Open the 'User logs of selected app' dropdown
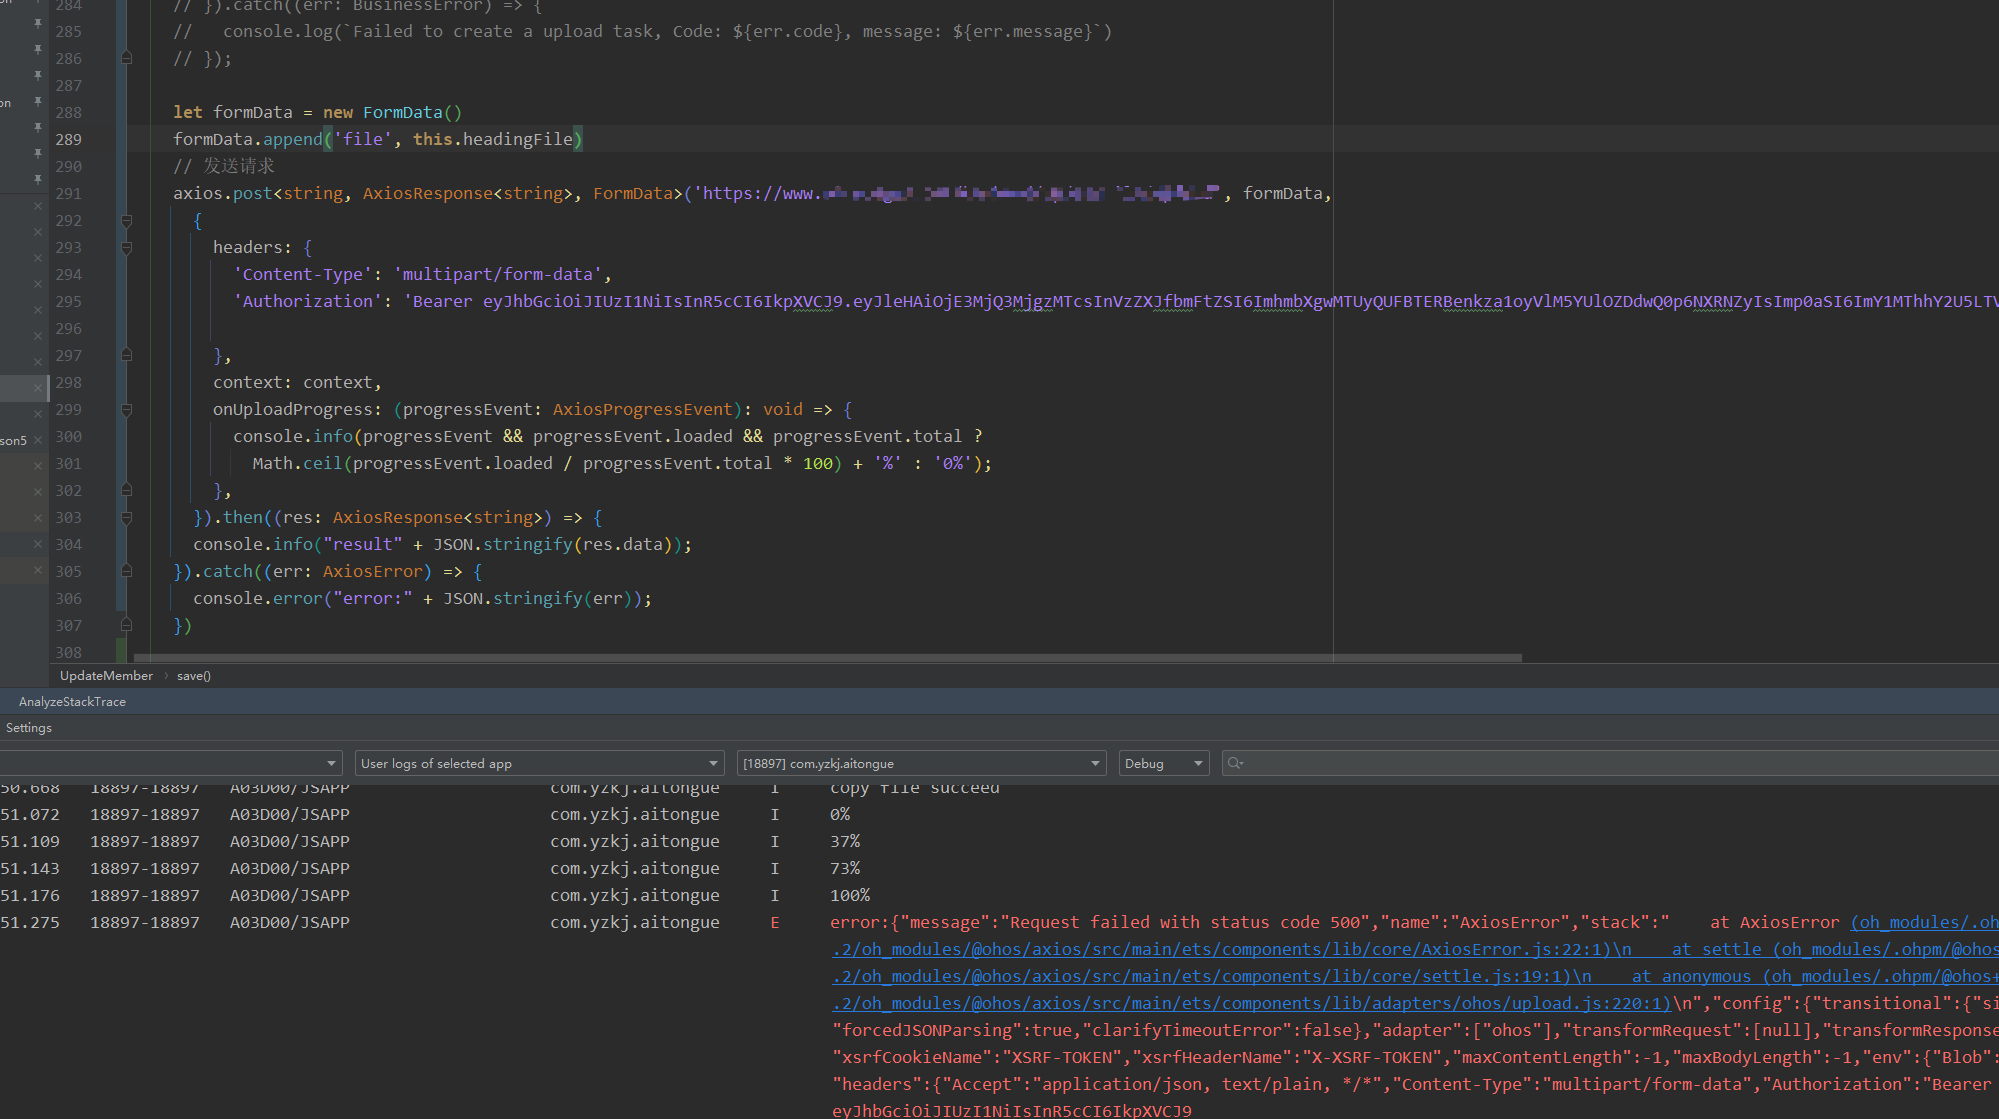The width and height of the screenshot is (1999, 1119). point(539,763)
